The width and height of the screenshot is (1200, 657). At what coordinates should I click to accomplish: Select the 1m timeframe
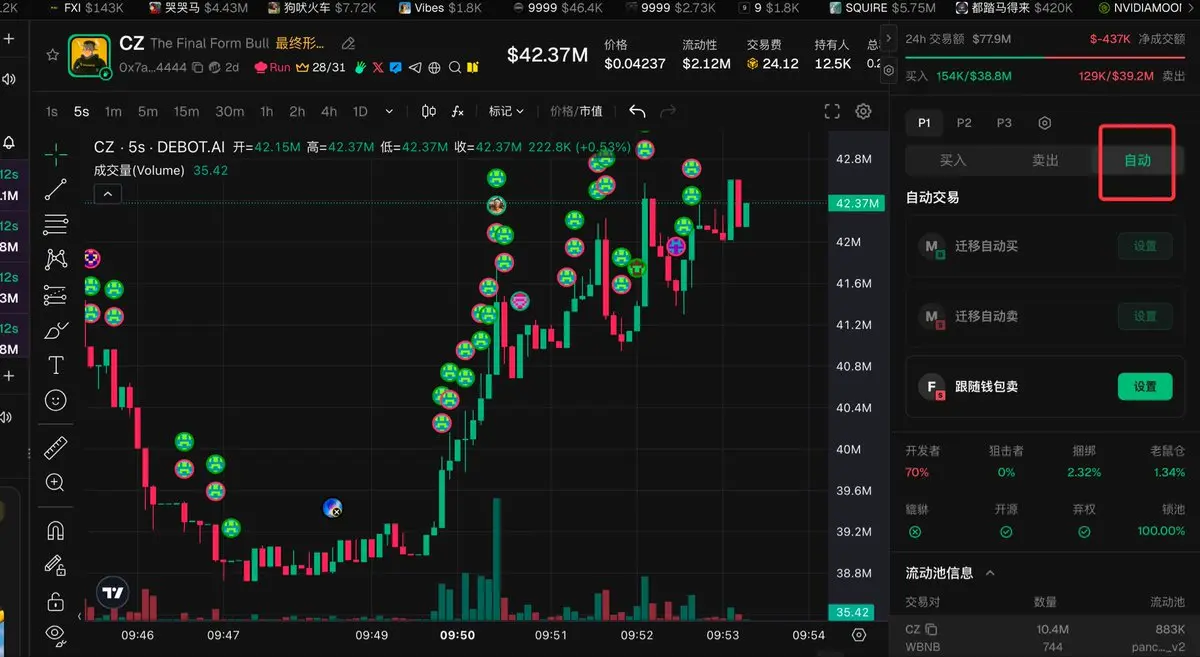(113, 112)
